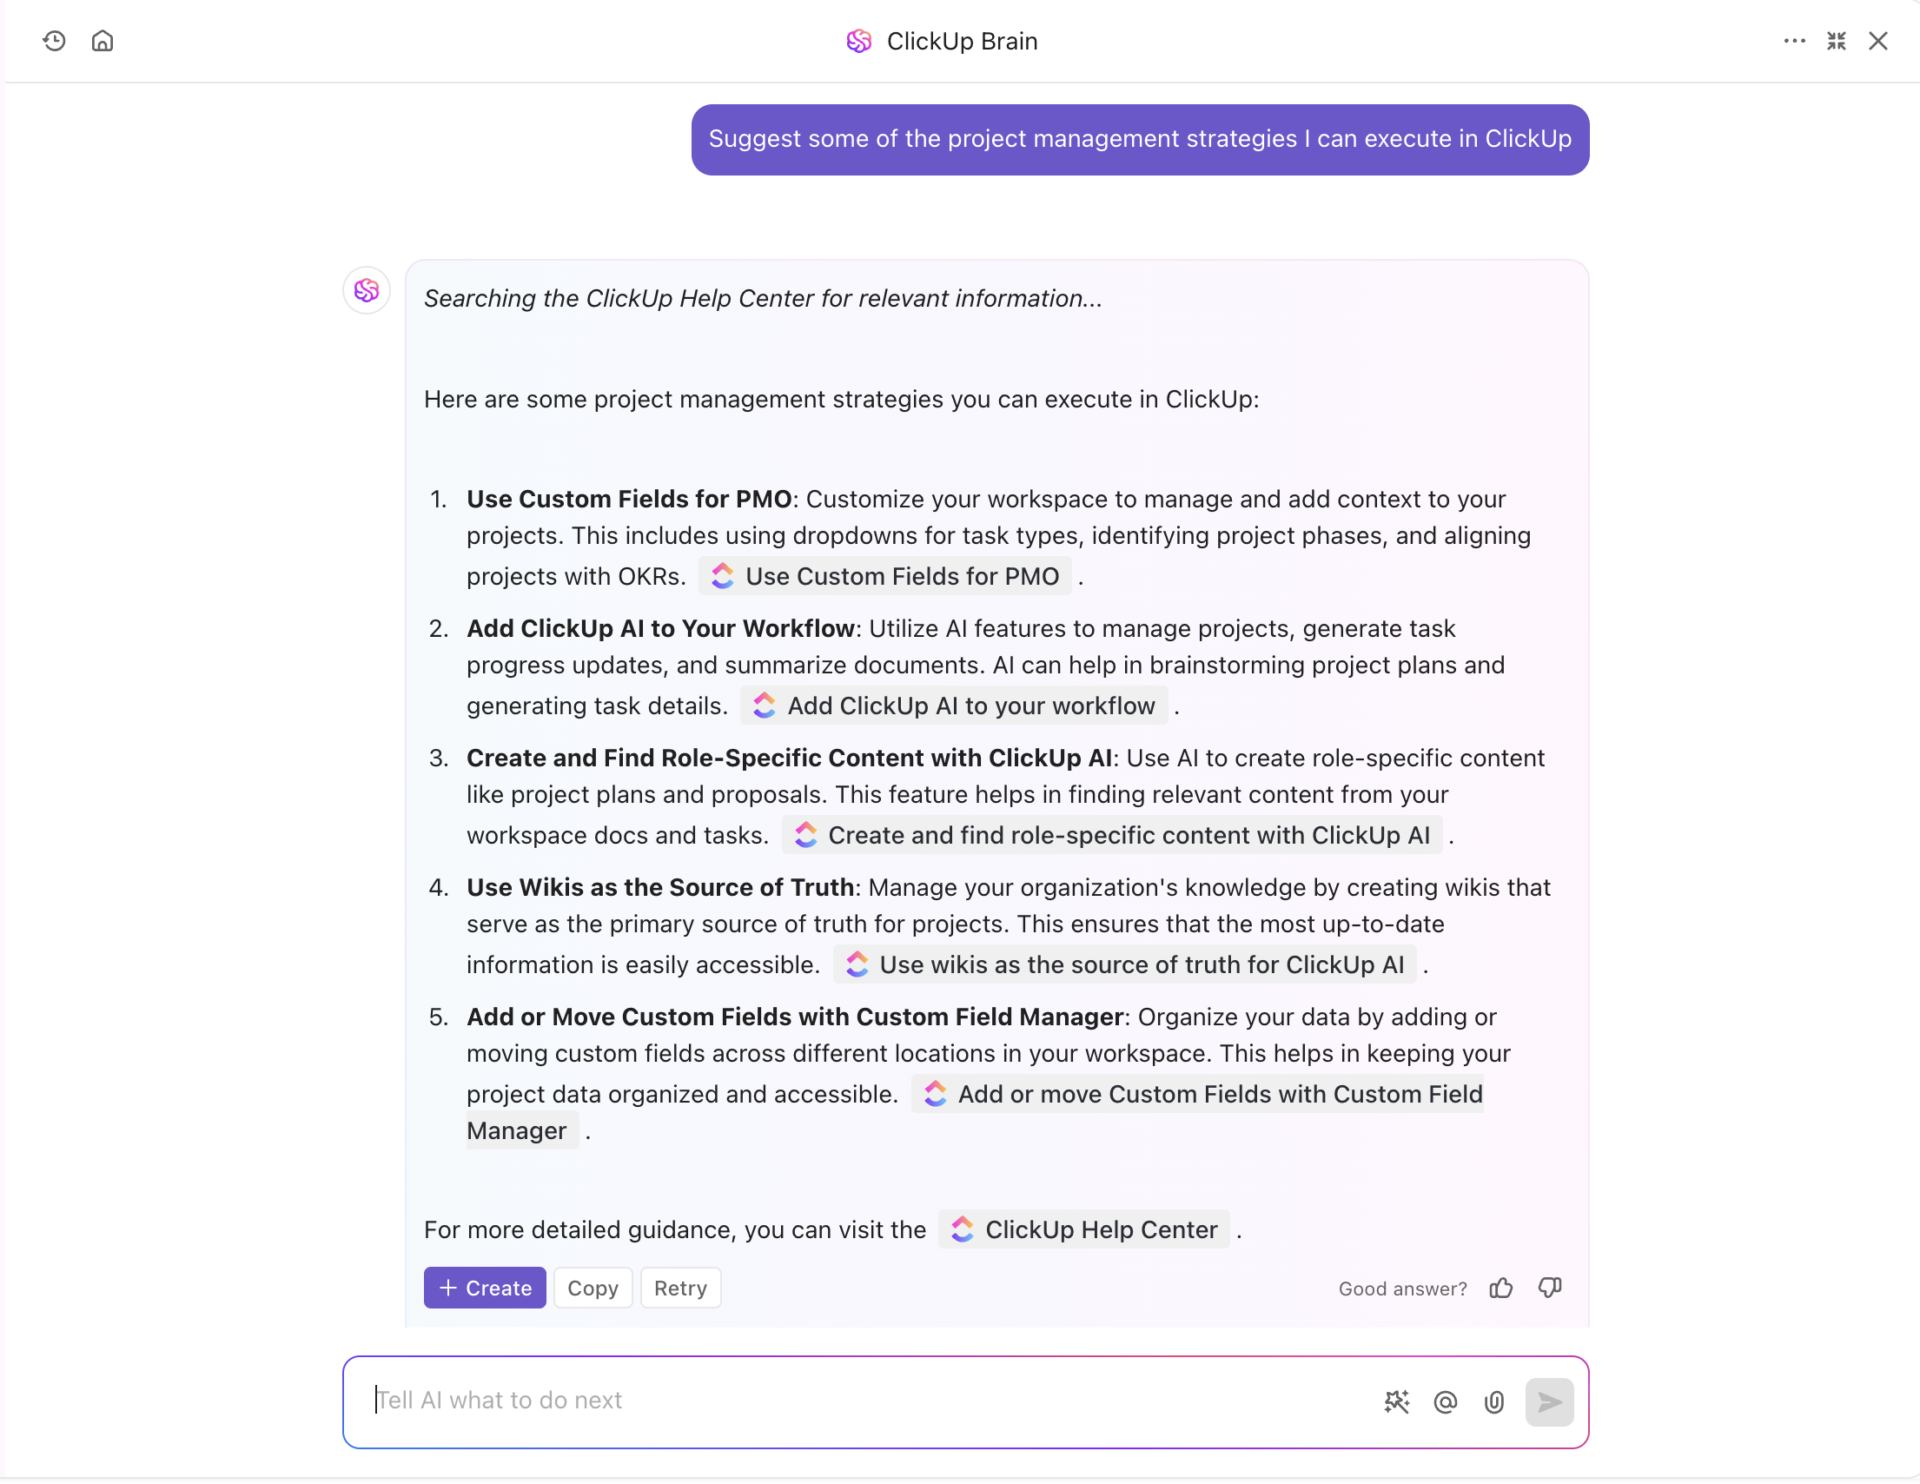Image resolution: width=1920 pixels, height=1484 pixels.
Task: Open AI prompt suggestions sparkle icon
Action: coord(1396,1402)
